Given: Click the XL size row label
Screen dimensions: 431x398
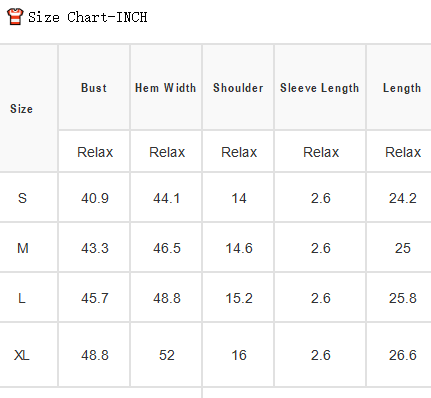Looking at the screenshot, I should tap(22, 355).
